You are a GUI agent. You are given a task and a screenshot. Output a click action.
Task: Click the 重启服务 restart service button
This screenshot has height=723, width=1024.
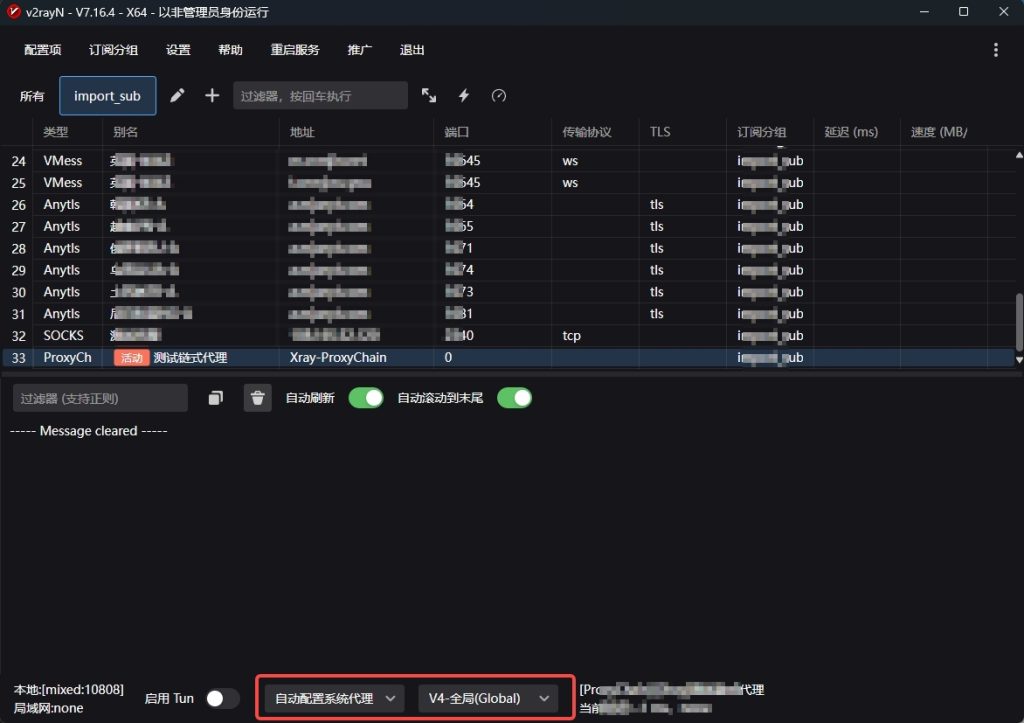295,50
